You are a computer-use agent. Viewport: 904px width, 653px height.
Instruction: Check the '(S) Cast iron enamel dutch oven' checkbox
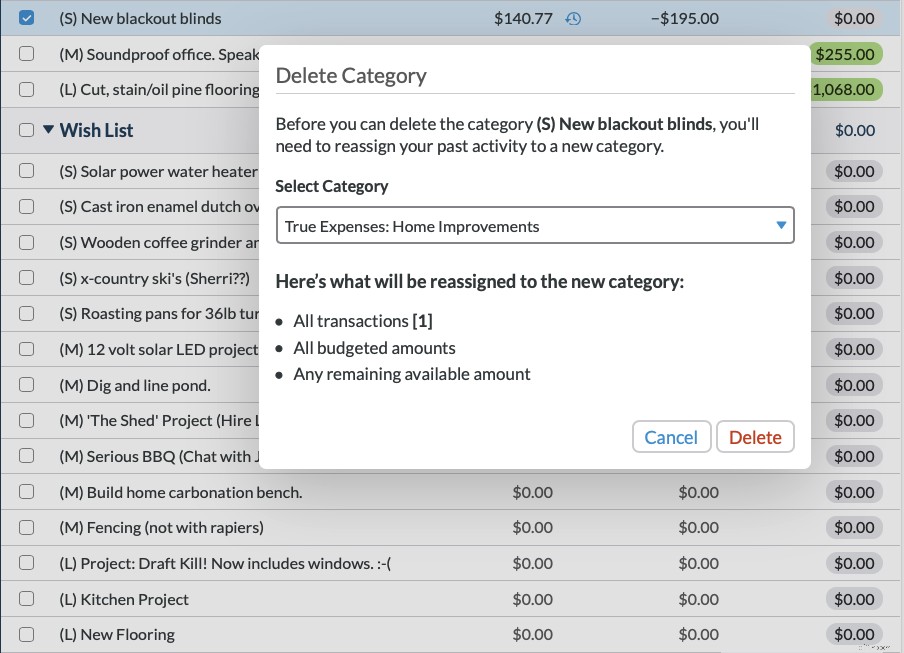[x=27, y=206]
